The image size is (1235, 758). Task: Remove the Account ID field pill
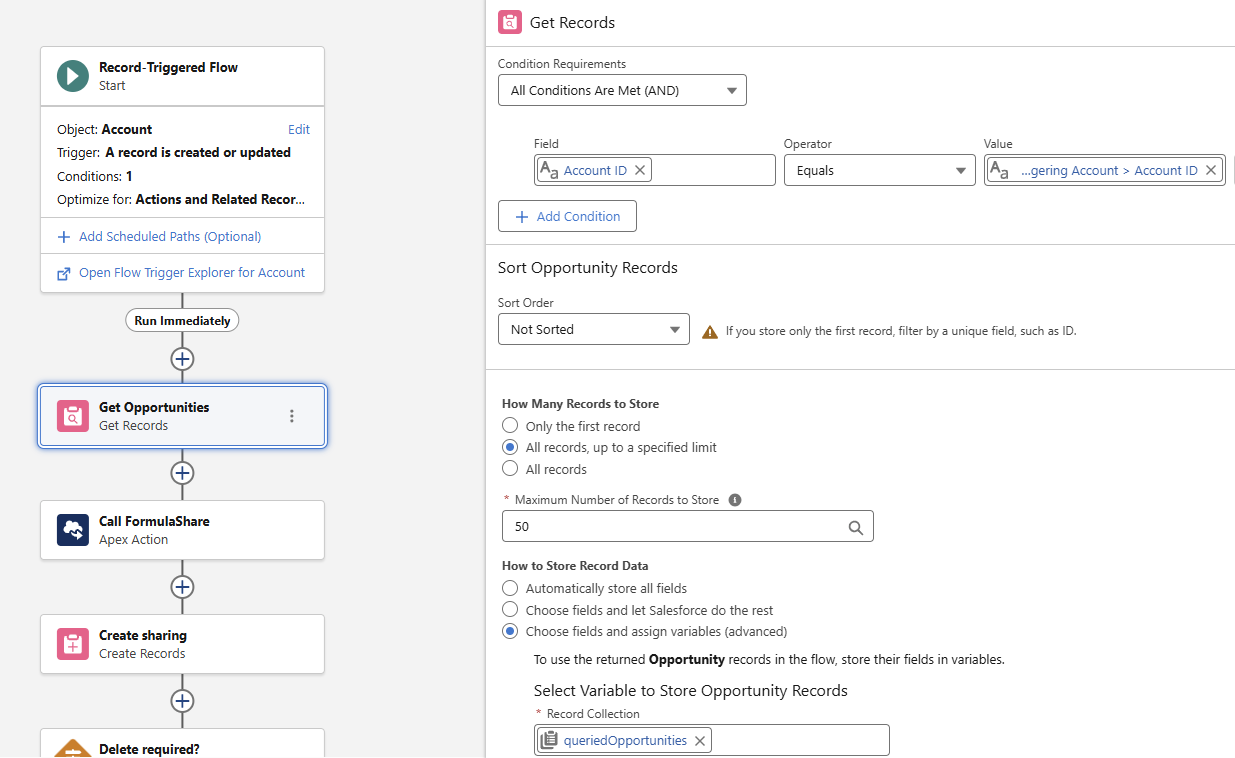[639, 170]
